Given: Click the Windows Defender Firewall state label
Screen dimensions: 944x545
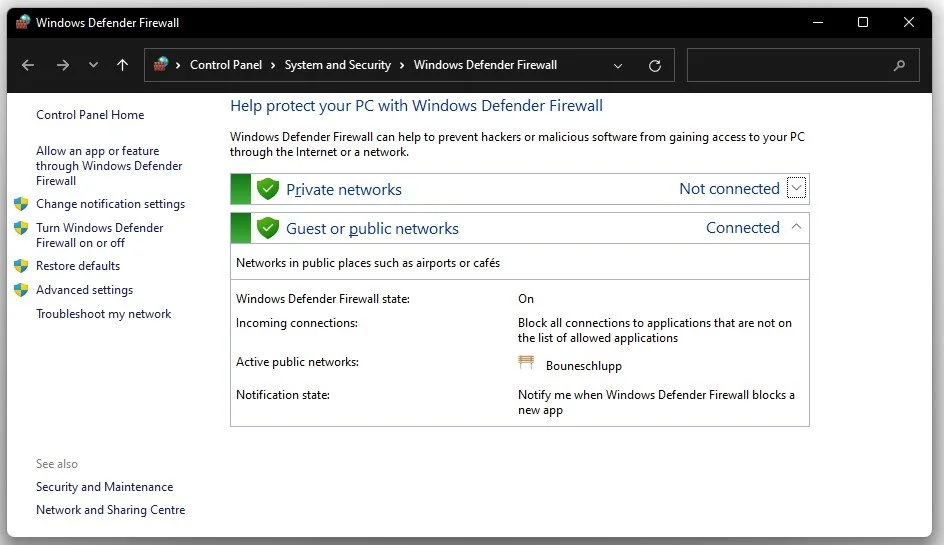Looking at the screenshot, I should [323, 299].
